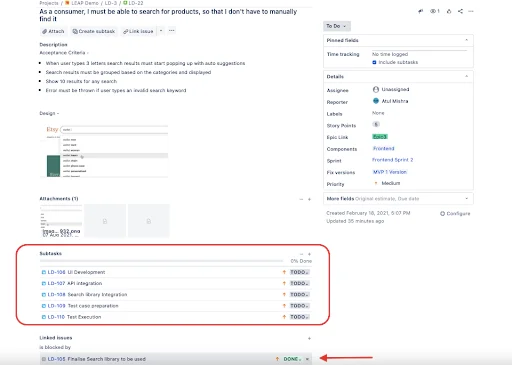Screen dimensions: 512x365
Task: Click the Medium priority value
Action: pyautogui.click(x=391, y=183)
